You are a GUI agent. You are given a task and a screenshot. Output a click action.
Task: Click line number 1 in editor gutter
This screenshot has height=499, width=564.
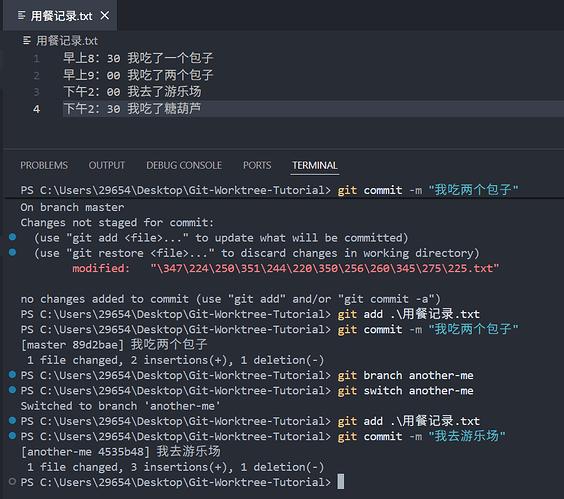[x=36, y=58]
